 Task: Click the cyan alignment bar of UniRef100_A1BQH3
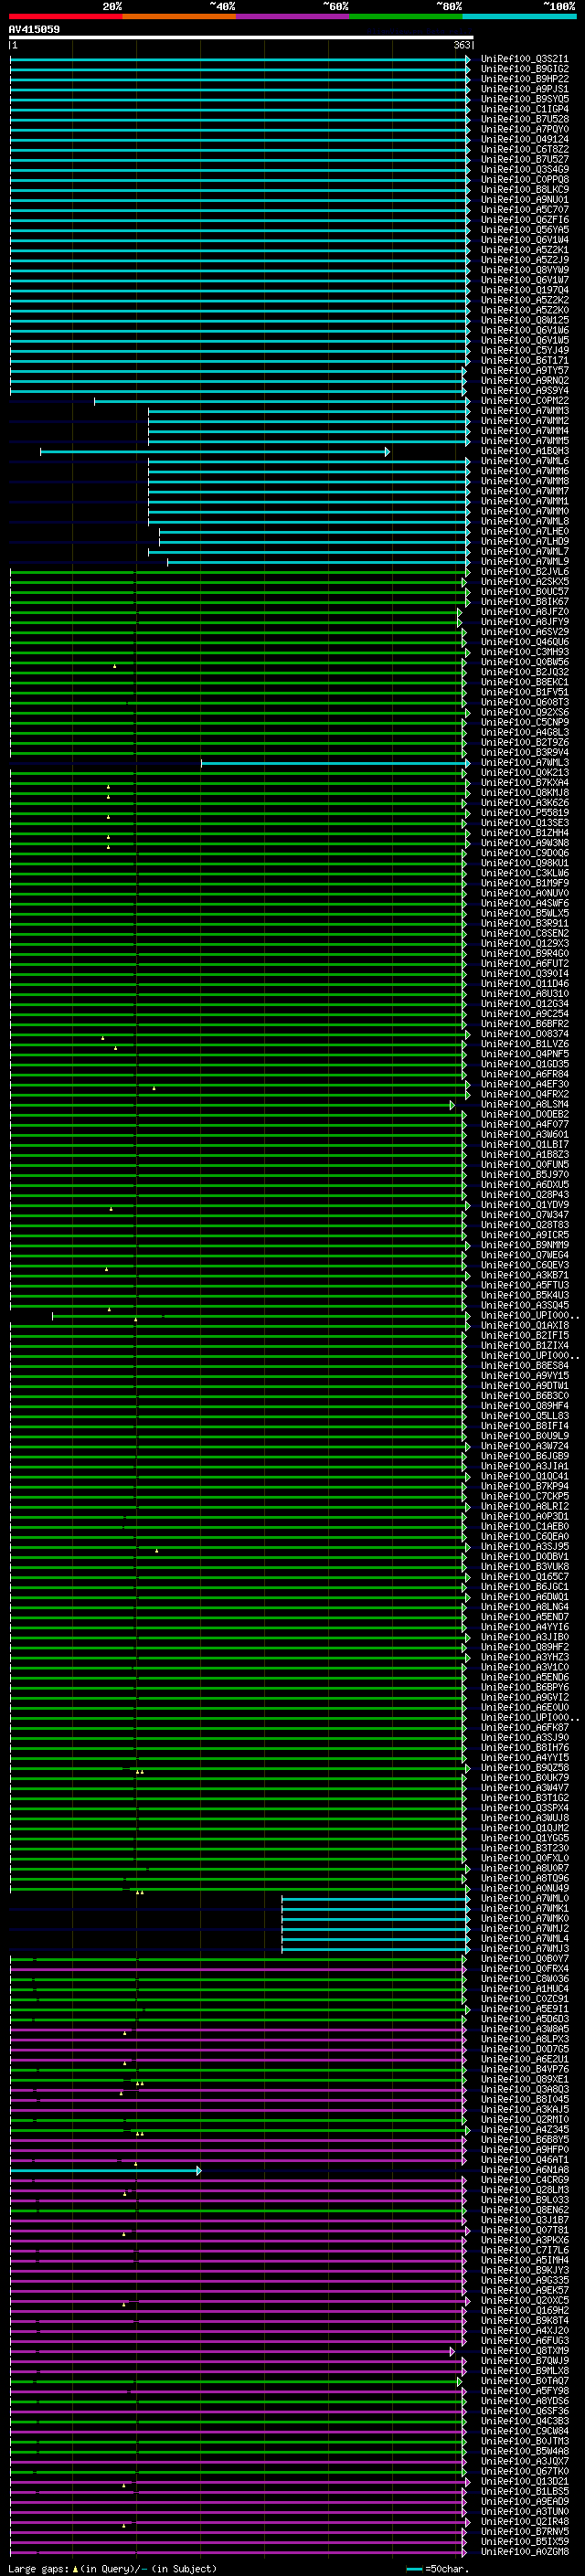(215, 452)
